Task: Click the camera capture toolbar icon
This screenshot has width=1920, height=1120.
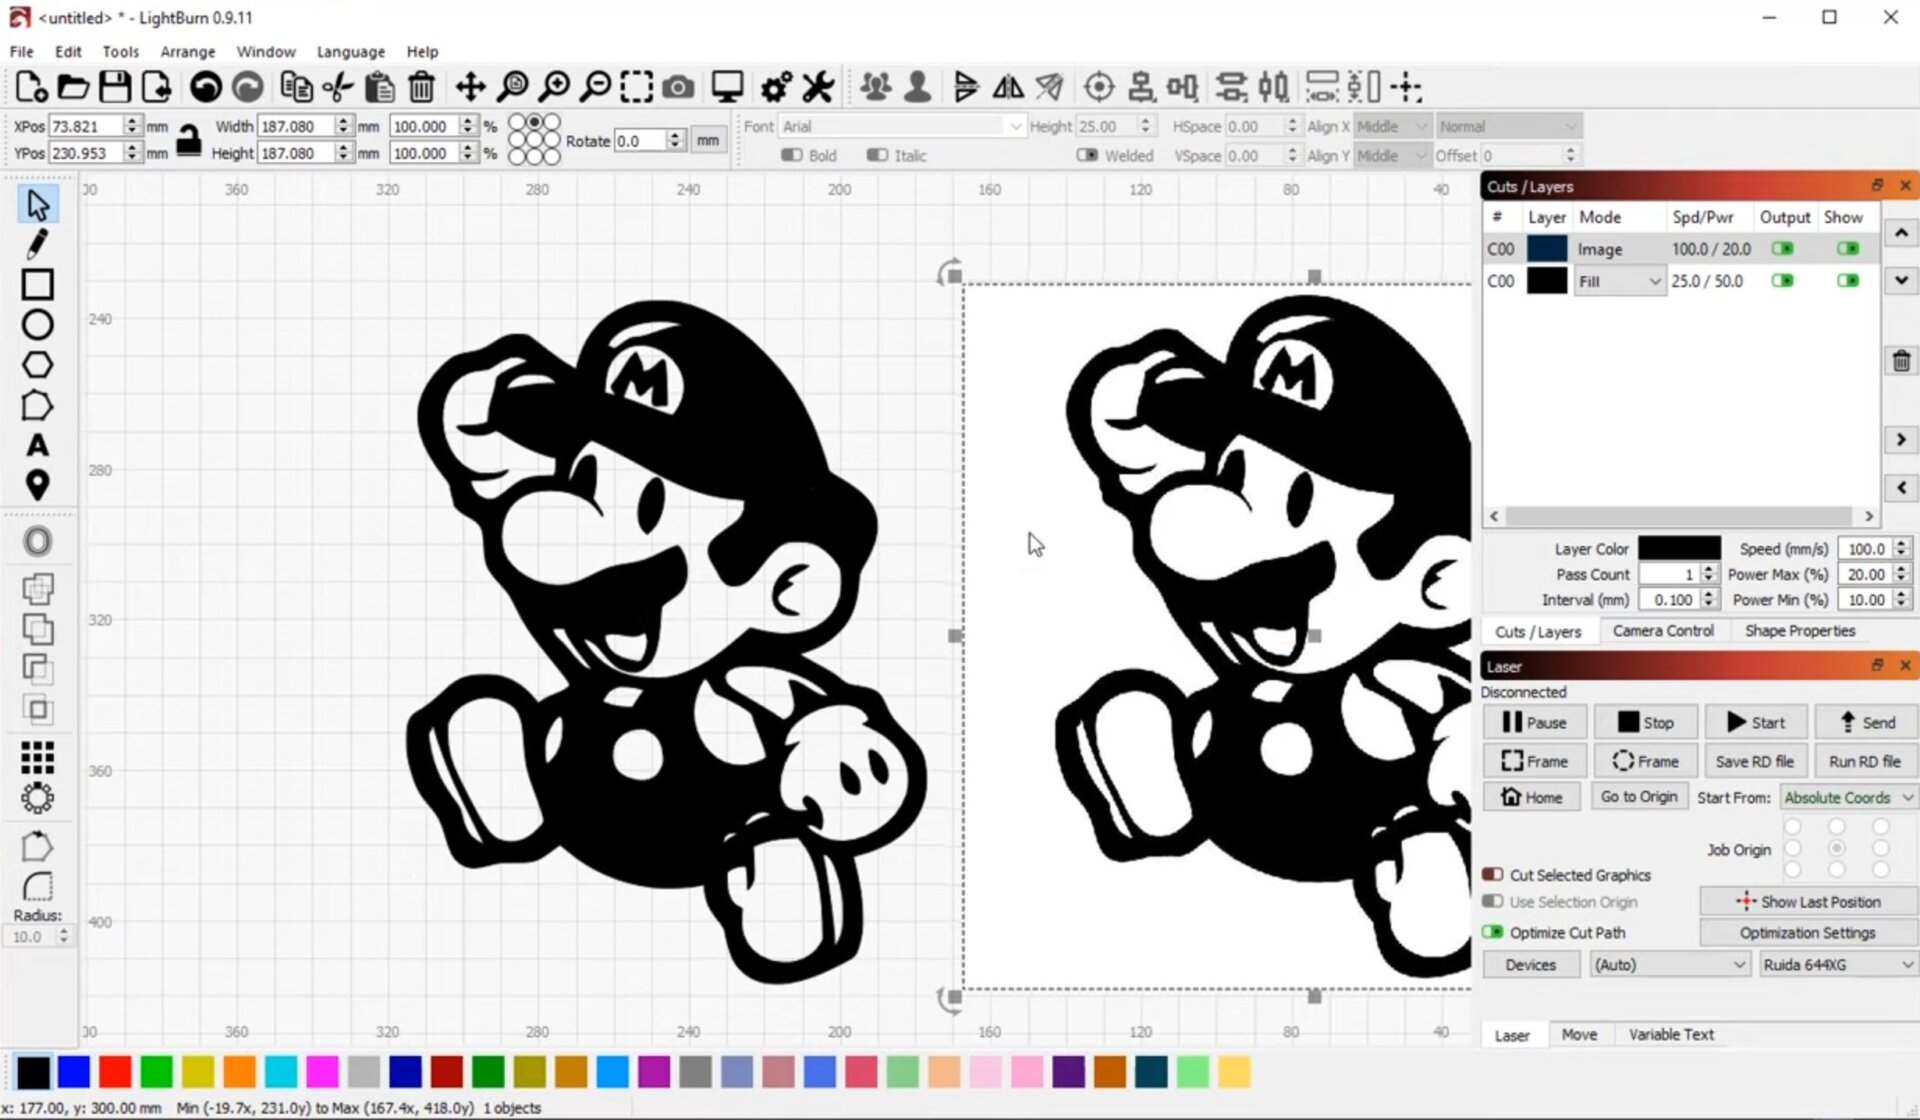Action: pyautogui.click(x=678, y=88)
